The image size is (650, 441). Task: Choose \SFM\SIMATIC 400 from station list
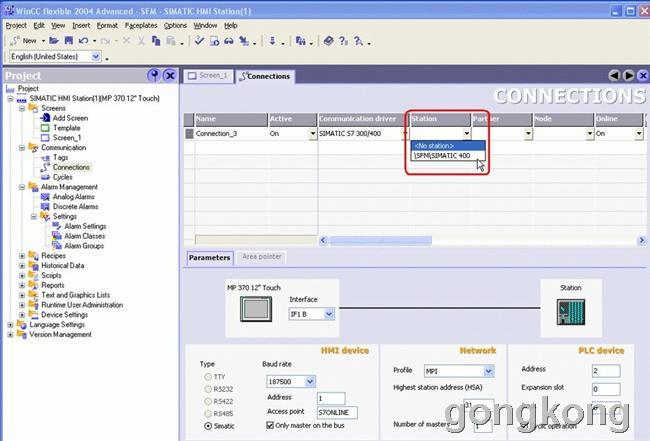pyautogui.click(x=448, y=156)
